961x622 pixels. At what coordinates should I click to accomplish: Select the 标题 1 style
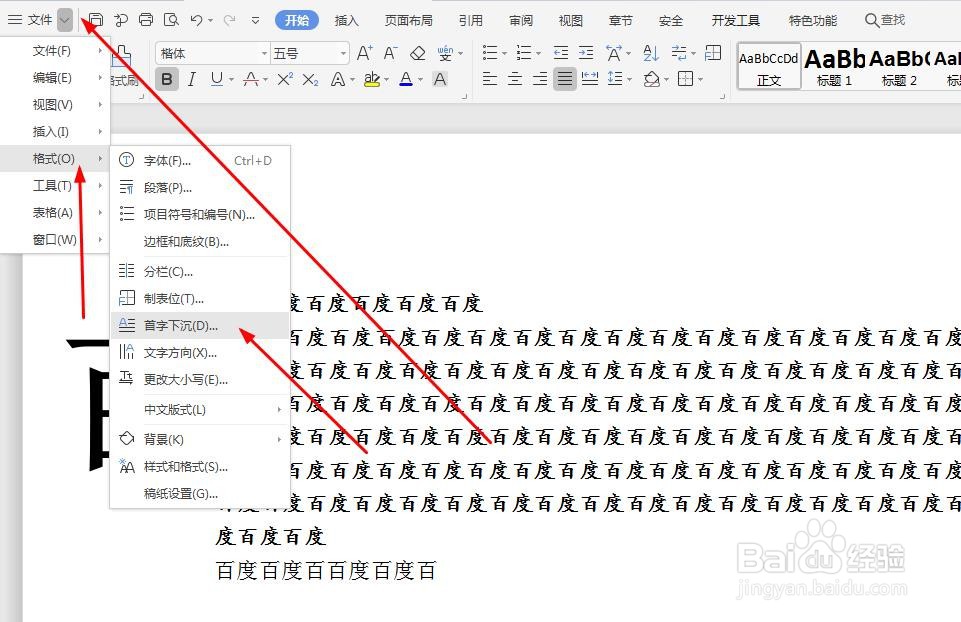tap(834, 66)
